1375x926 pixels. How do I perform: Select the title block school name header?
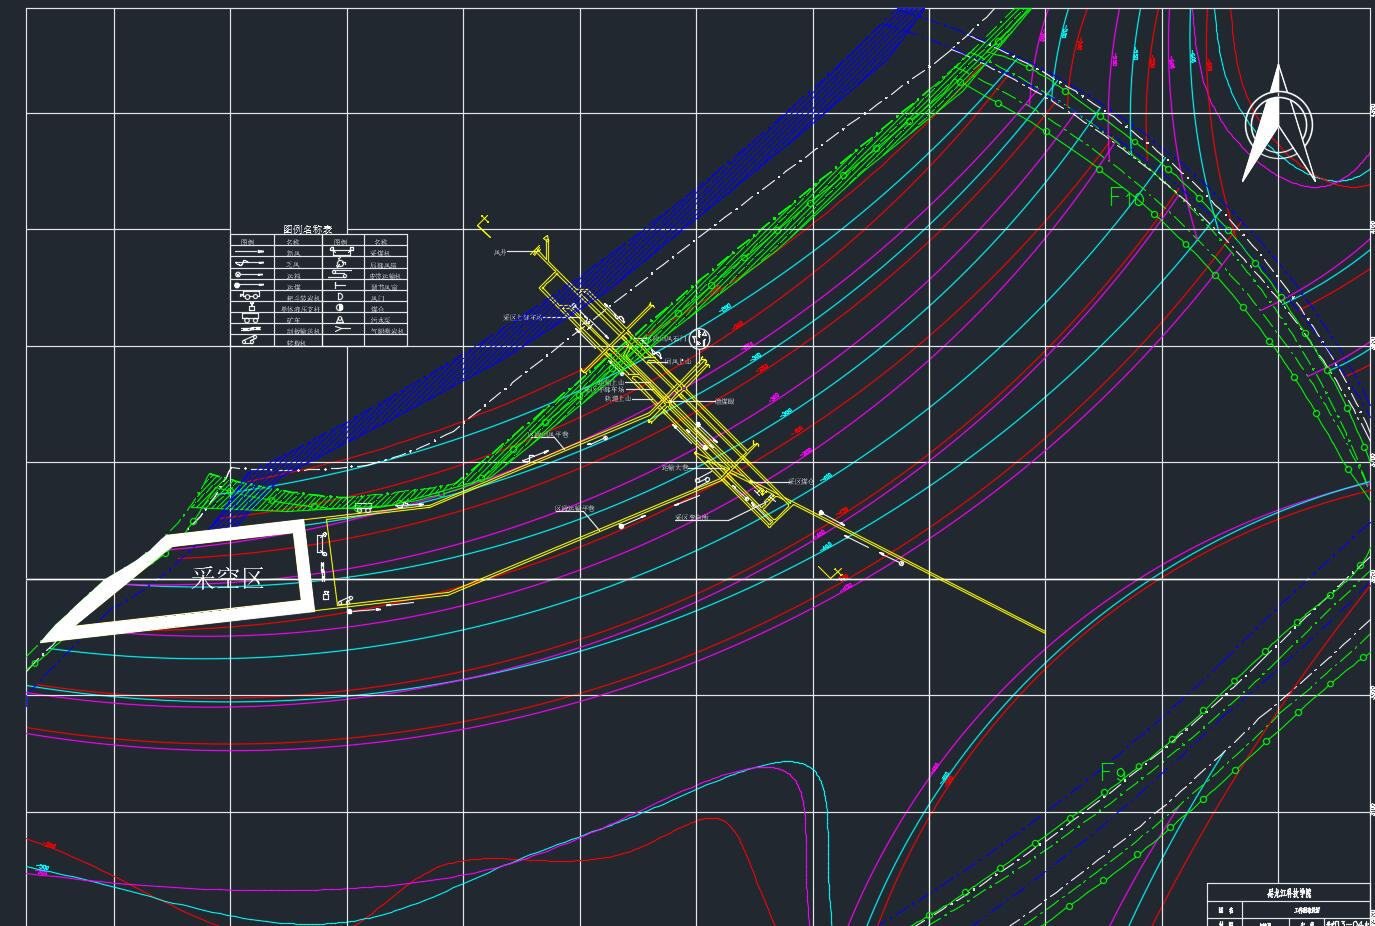tap(1289, 894)
